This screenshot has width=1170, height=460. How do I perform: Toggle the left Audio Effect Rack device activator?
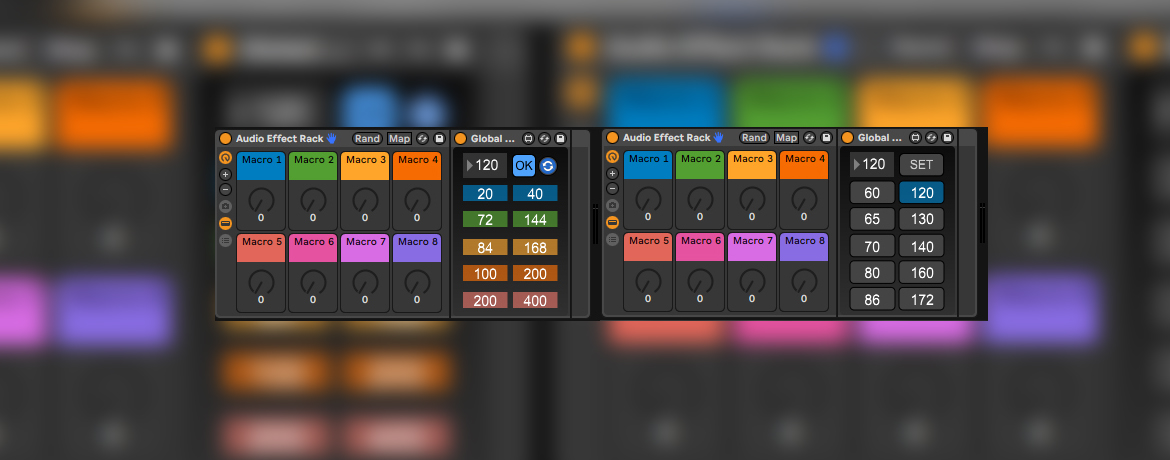(225, 138)
